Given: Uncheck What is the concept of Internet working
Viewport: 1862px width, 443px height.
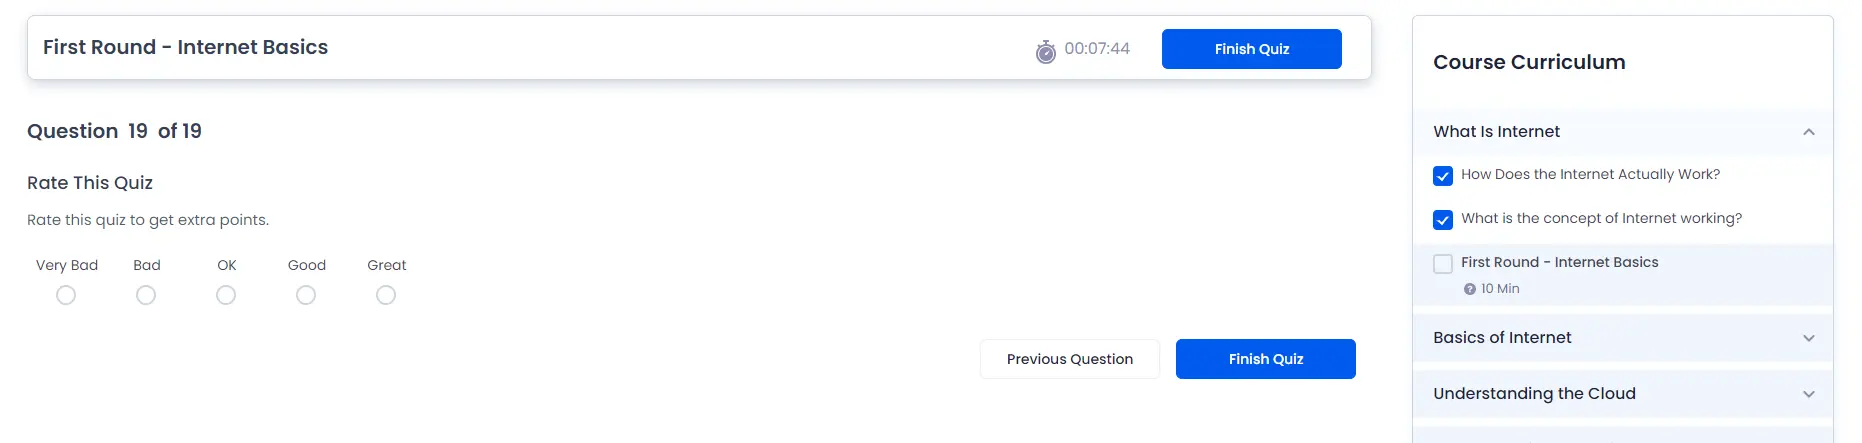Looking at the screenshot, I should [x=1442, y=220].
